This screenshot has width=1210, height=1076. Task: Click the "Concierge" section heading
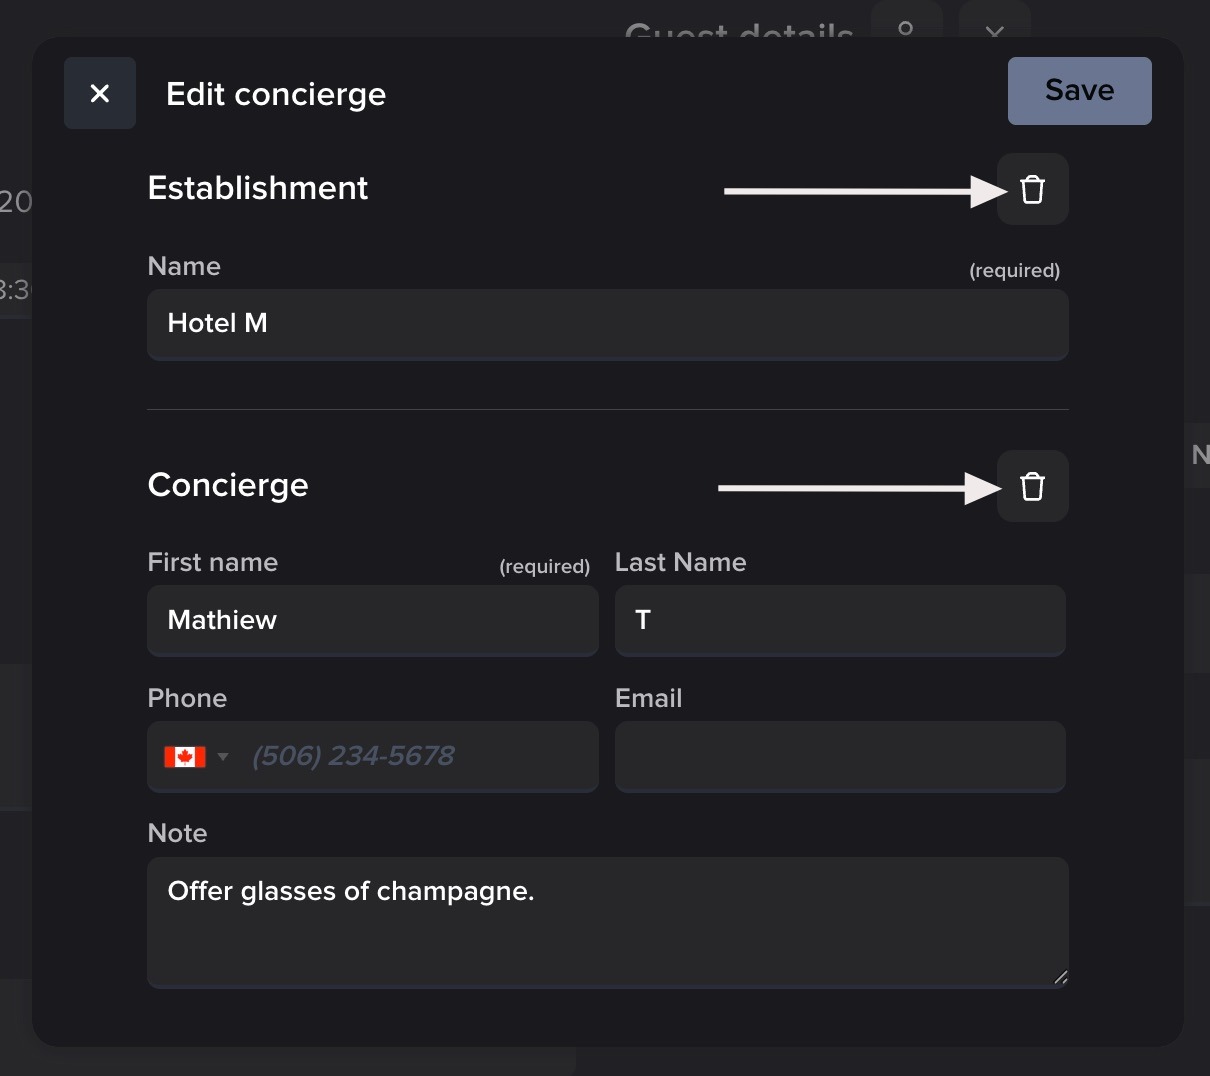(x=228, y=485)
